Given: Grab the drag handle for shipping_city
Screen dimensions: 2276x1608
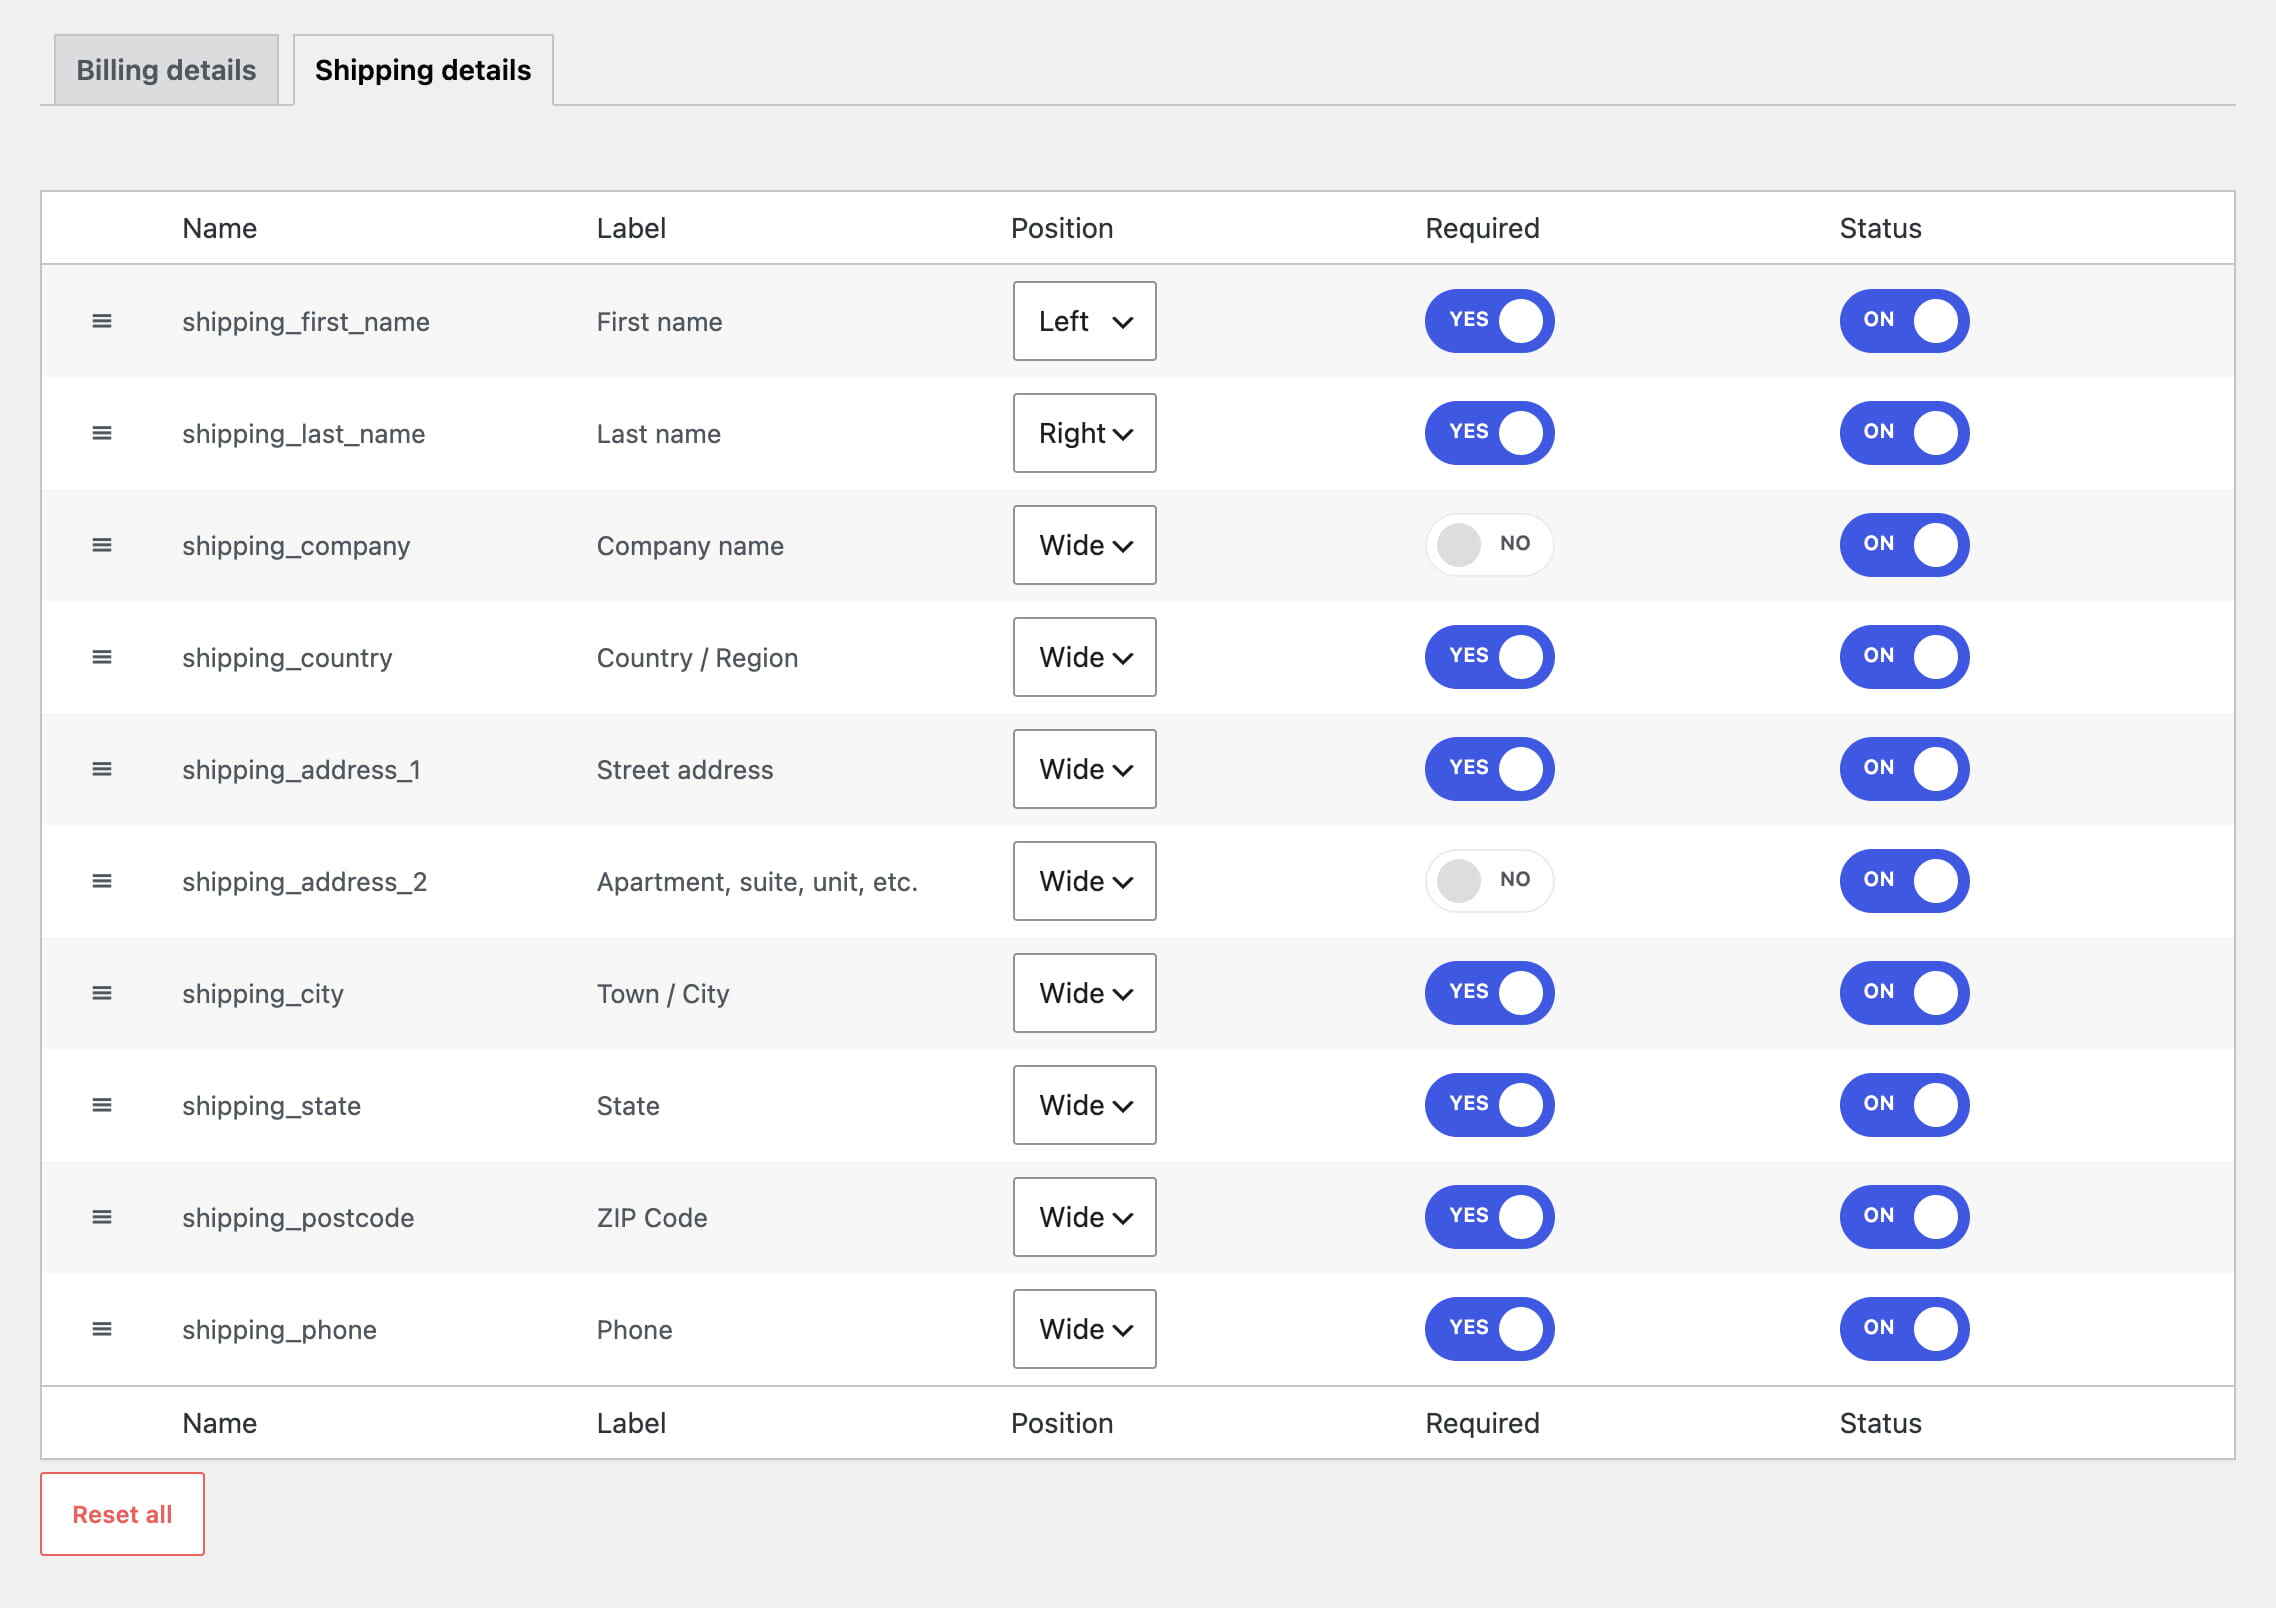Looking at the screenshot, I should [102, 993].
